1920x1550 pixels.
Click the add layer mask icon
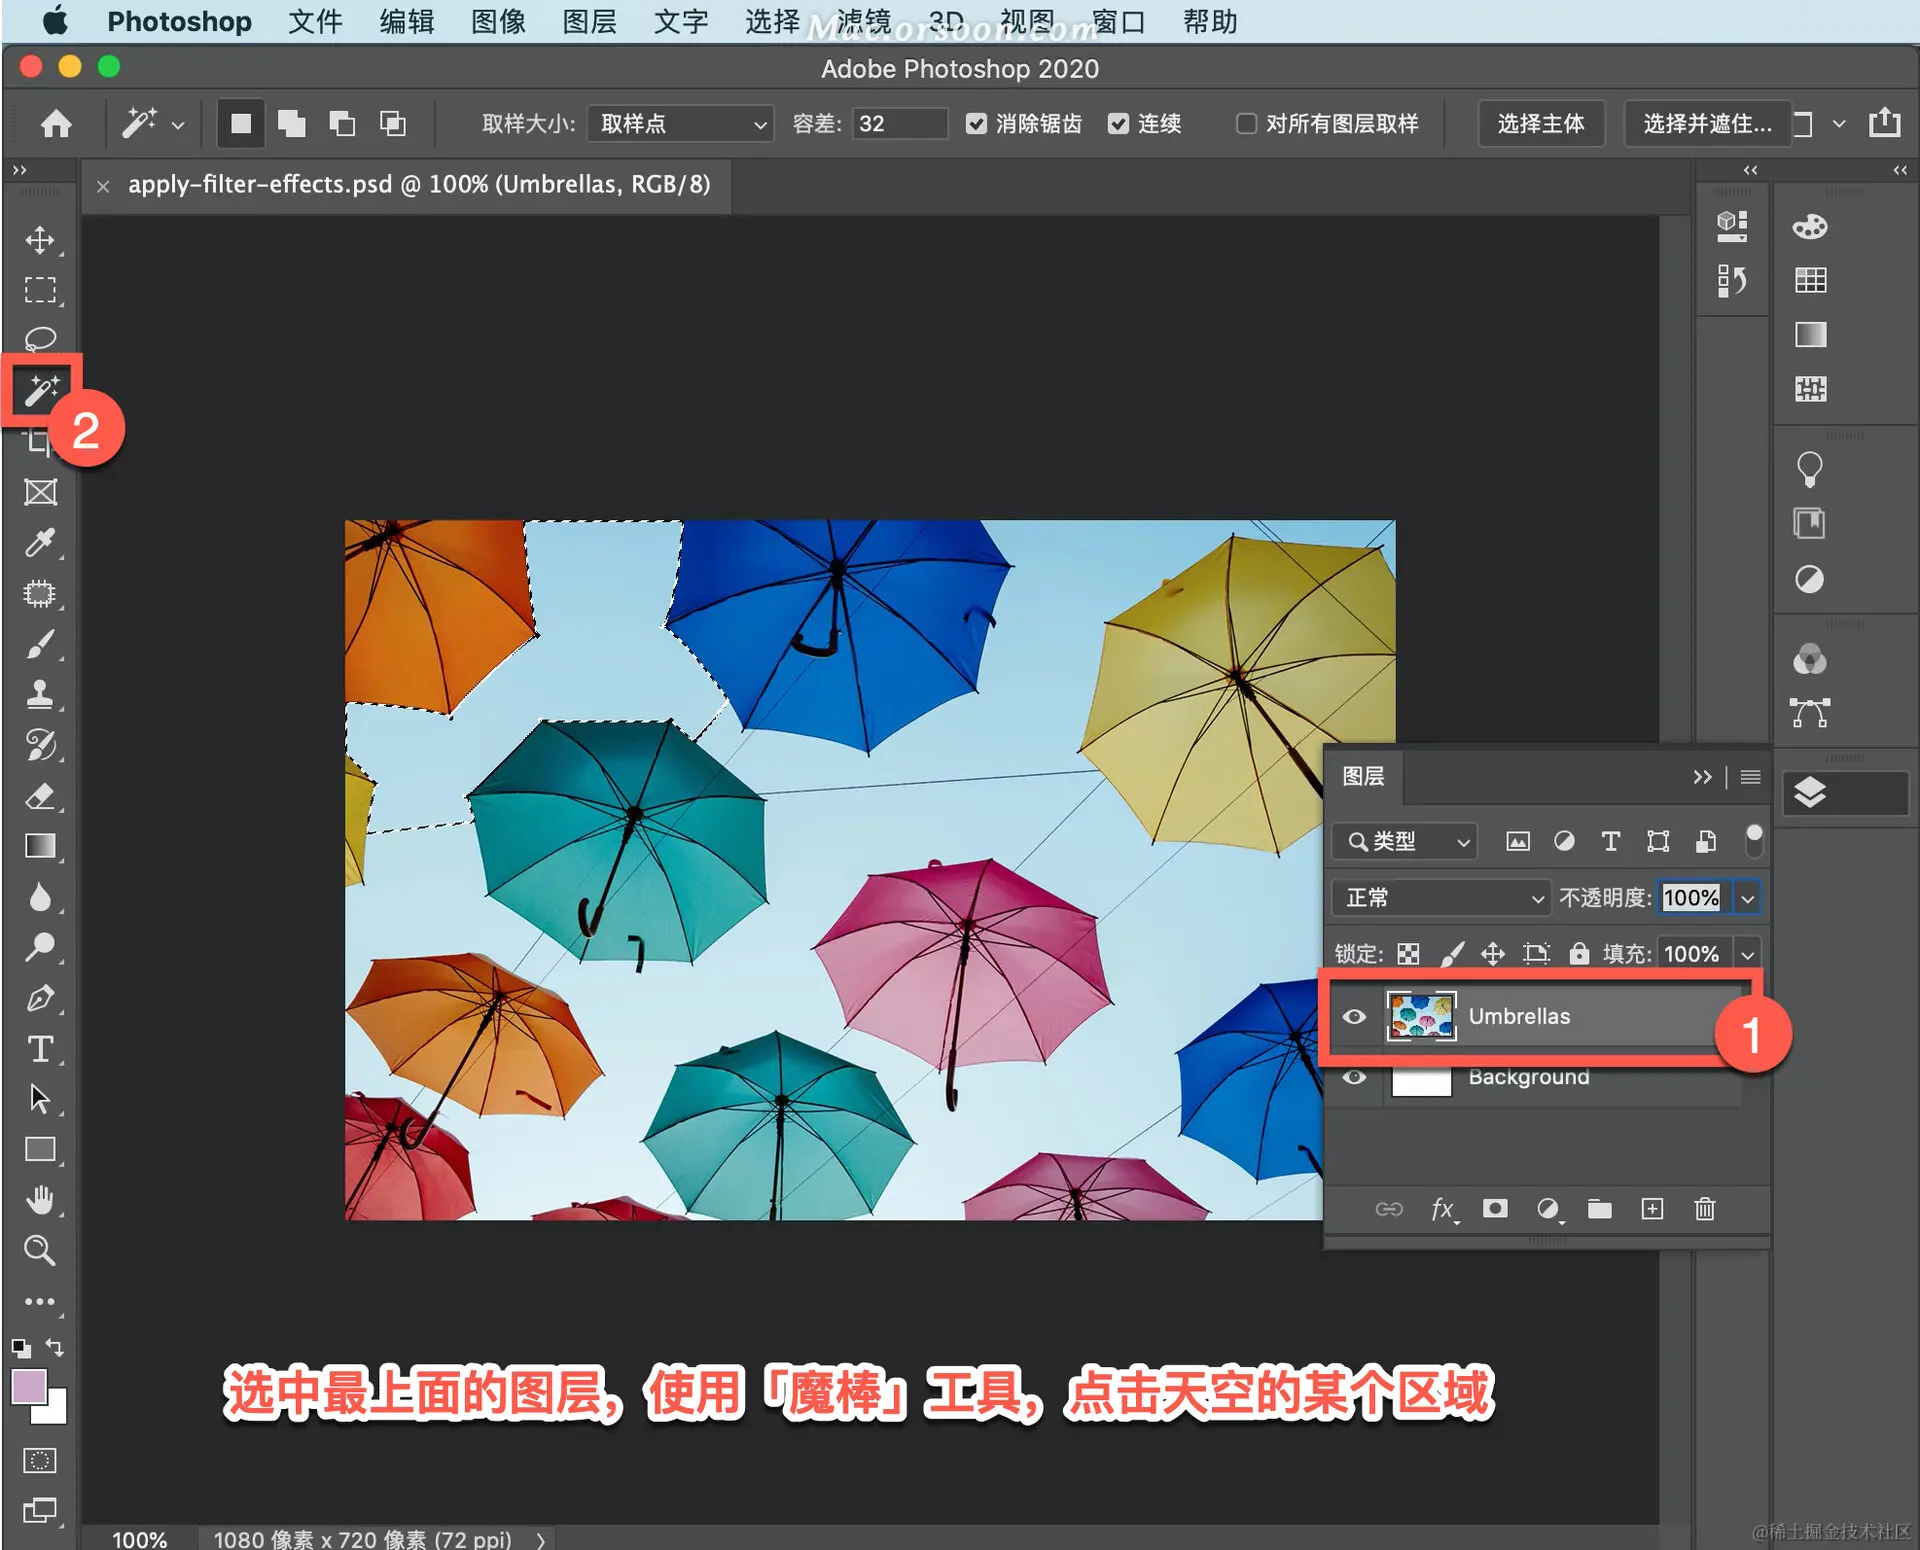point(1495,1209)
